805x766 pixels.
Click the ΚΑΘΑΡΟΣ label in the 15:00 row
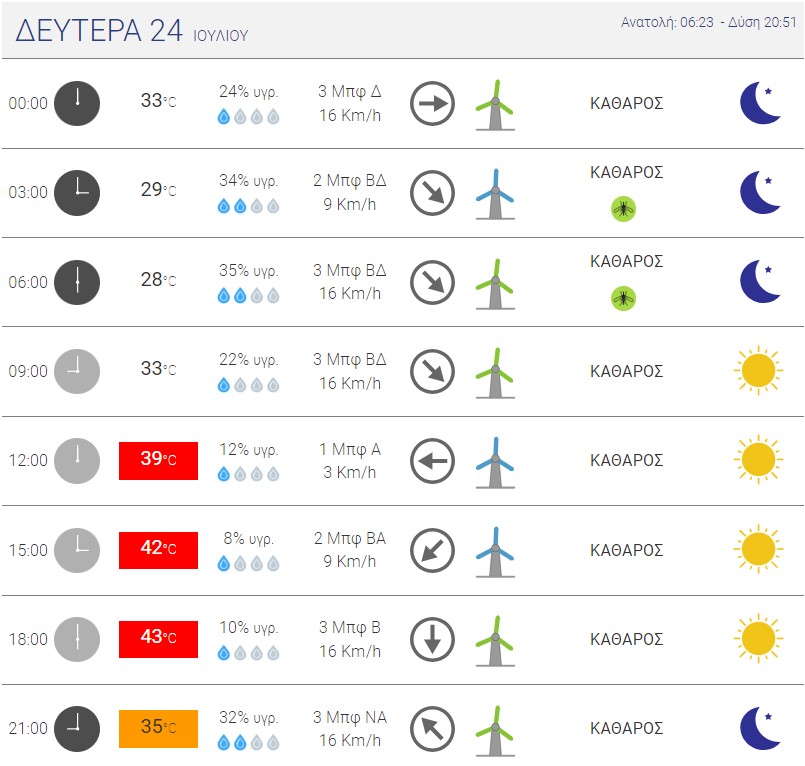coord(627,550)
